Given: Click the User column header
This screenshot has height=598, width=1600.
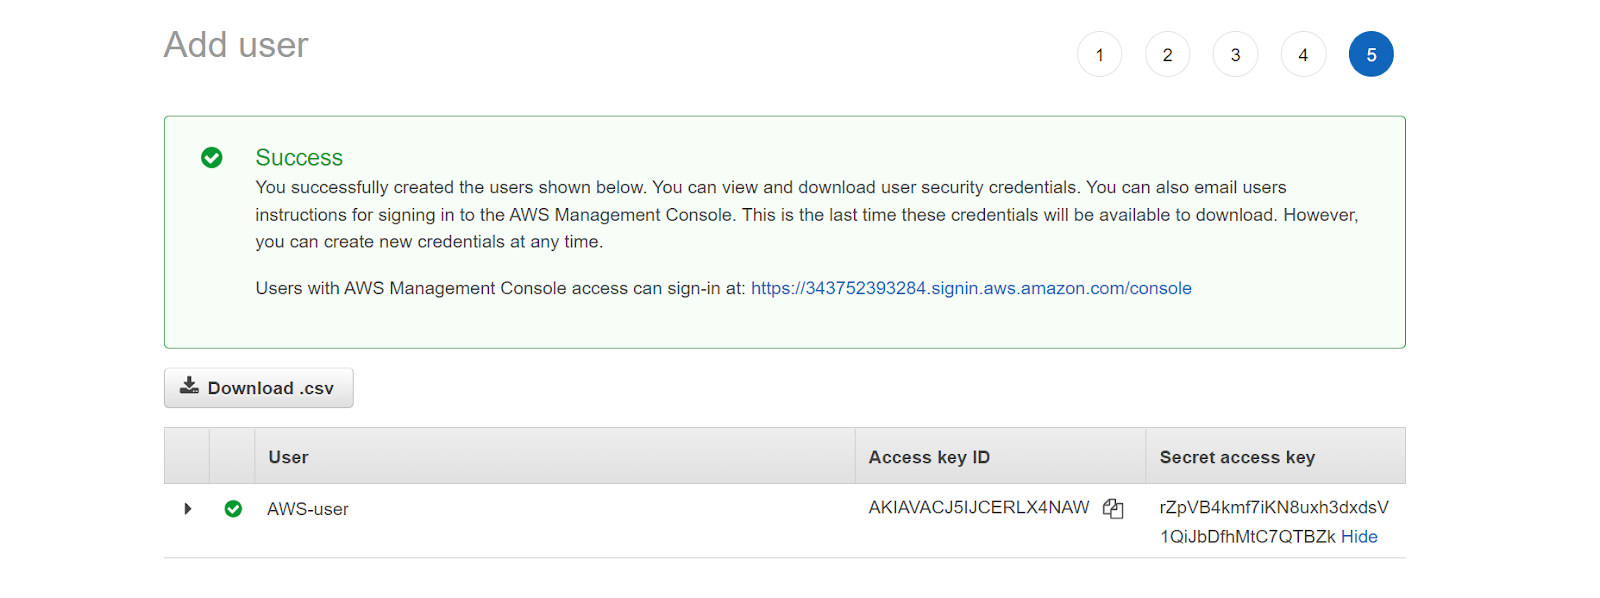Looking at the screenshot, I should click(288, 457).
